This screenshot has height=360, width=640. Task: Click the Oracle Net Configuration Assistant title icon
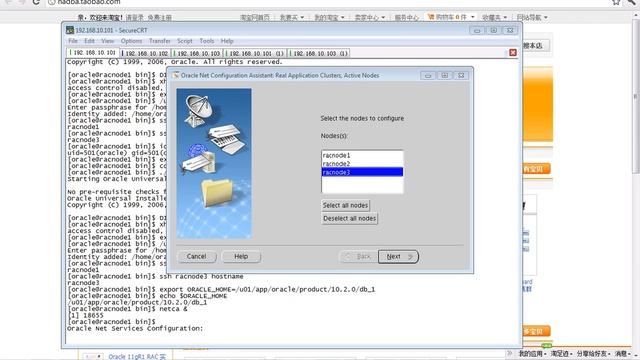pos(176,76)
